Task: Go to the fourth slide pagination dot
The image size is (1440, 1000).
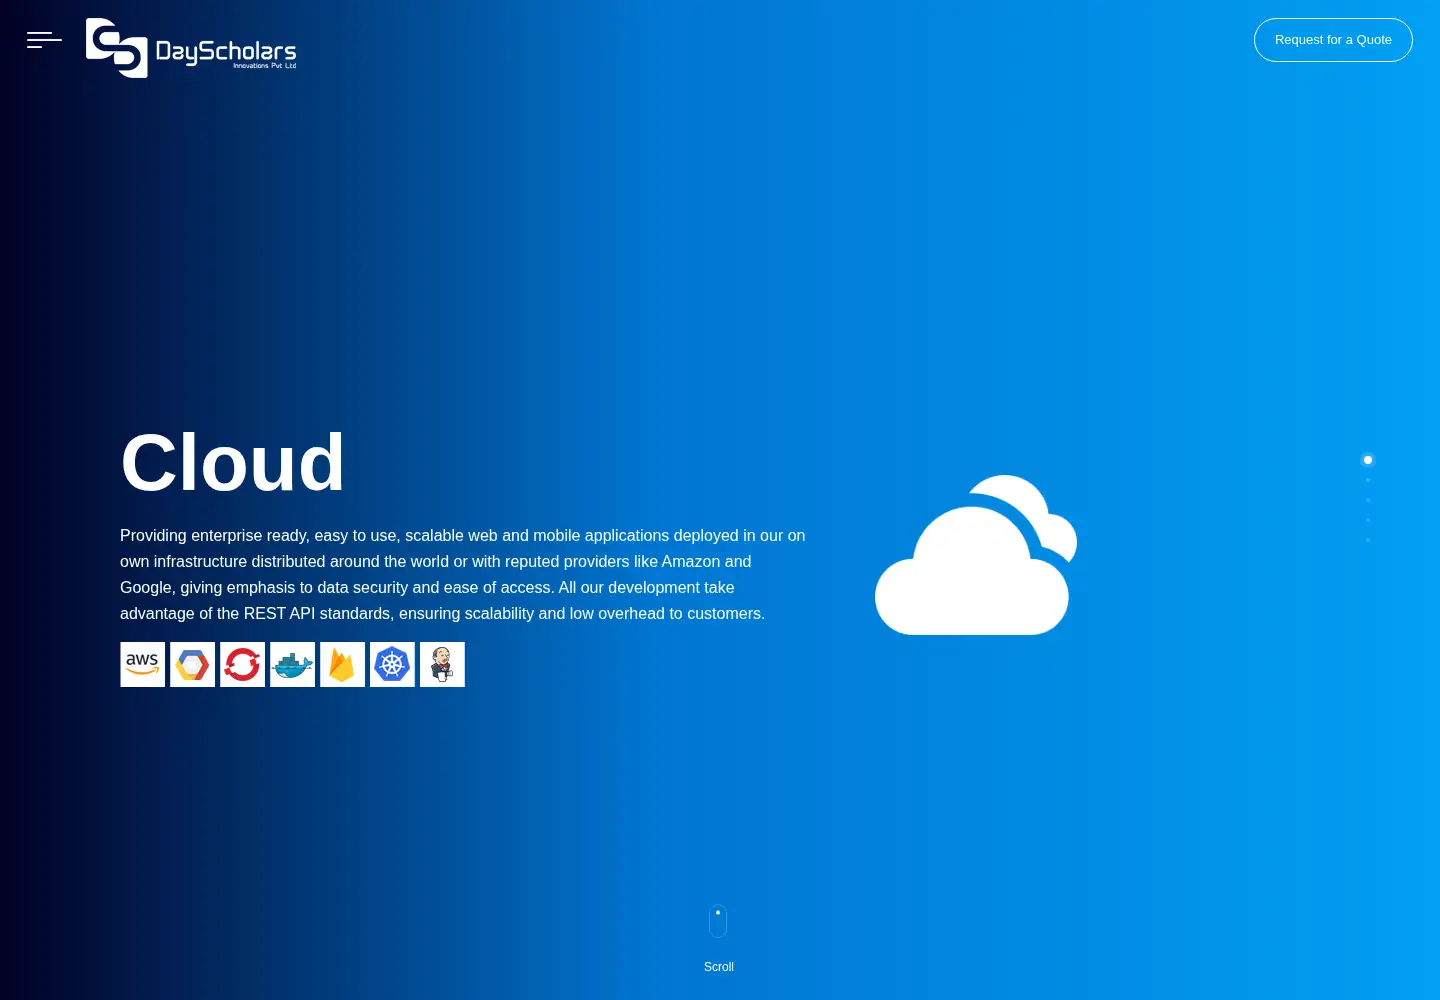Action: pos(1368,520)
